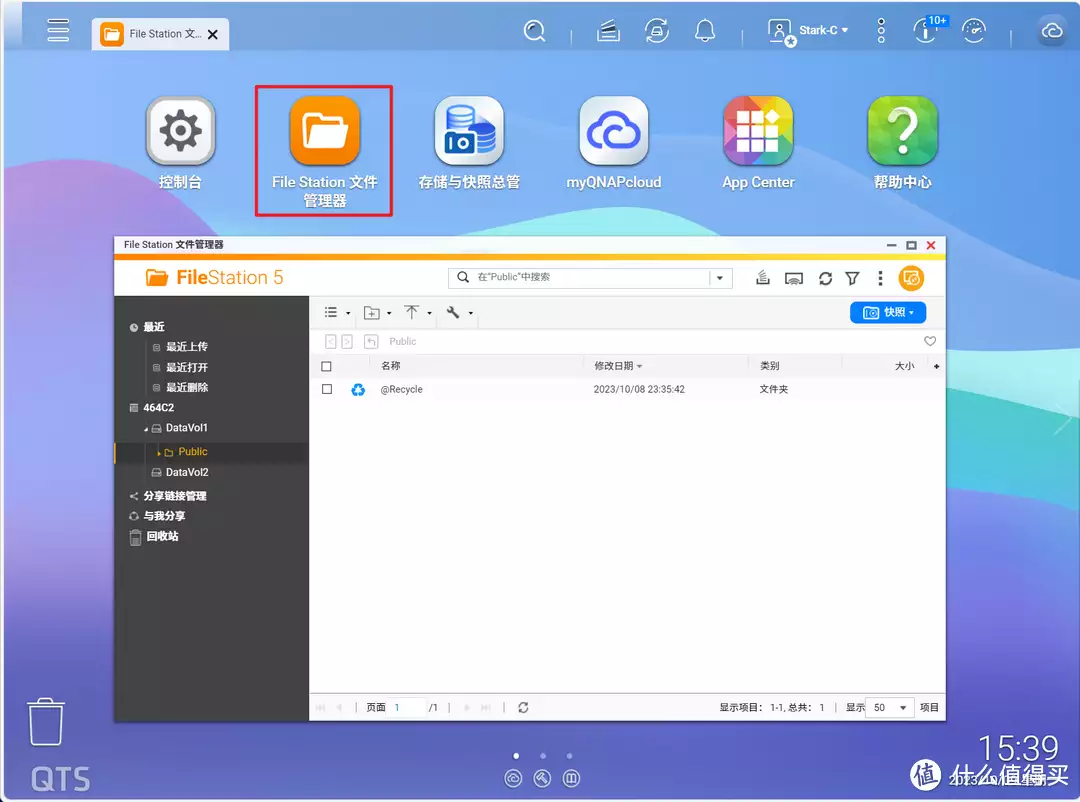Open the smart file filter funnel icon
1080x802 pixels.
(x=852, y=278)
